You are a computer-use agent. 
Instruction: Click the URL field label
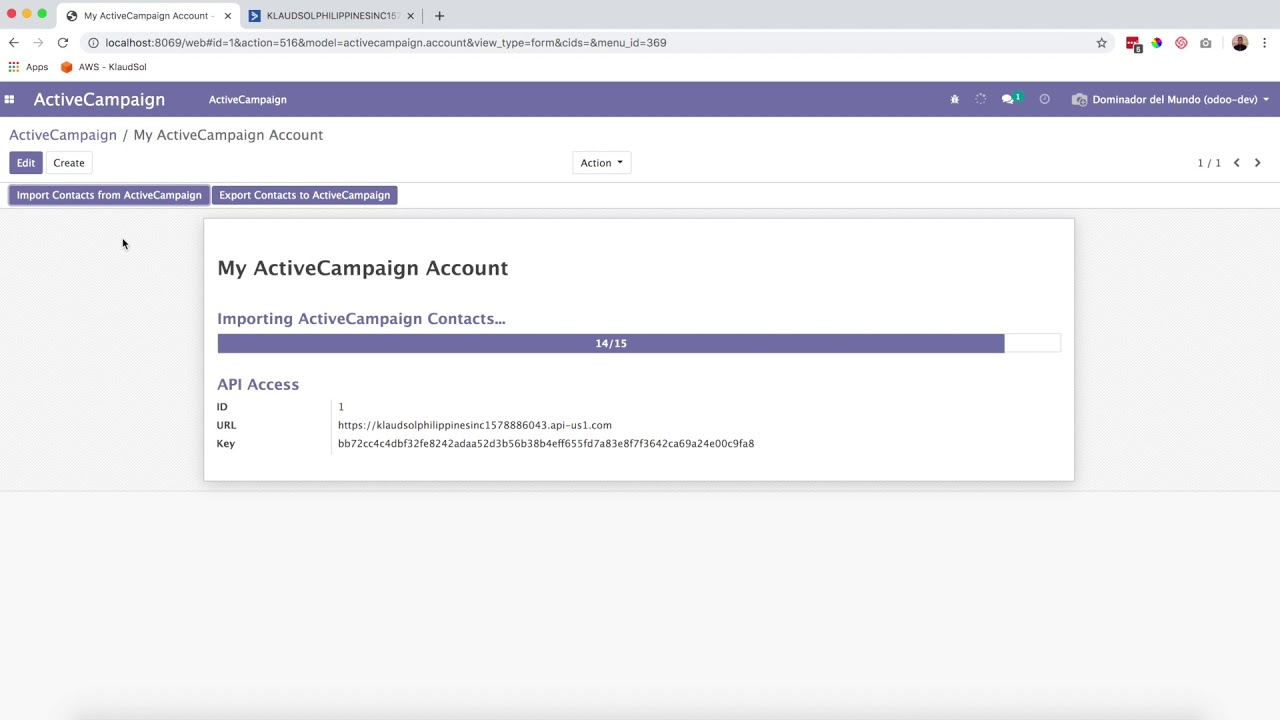pyautogui.click(x=226, y=425)
